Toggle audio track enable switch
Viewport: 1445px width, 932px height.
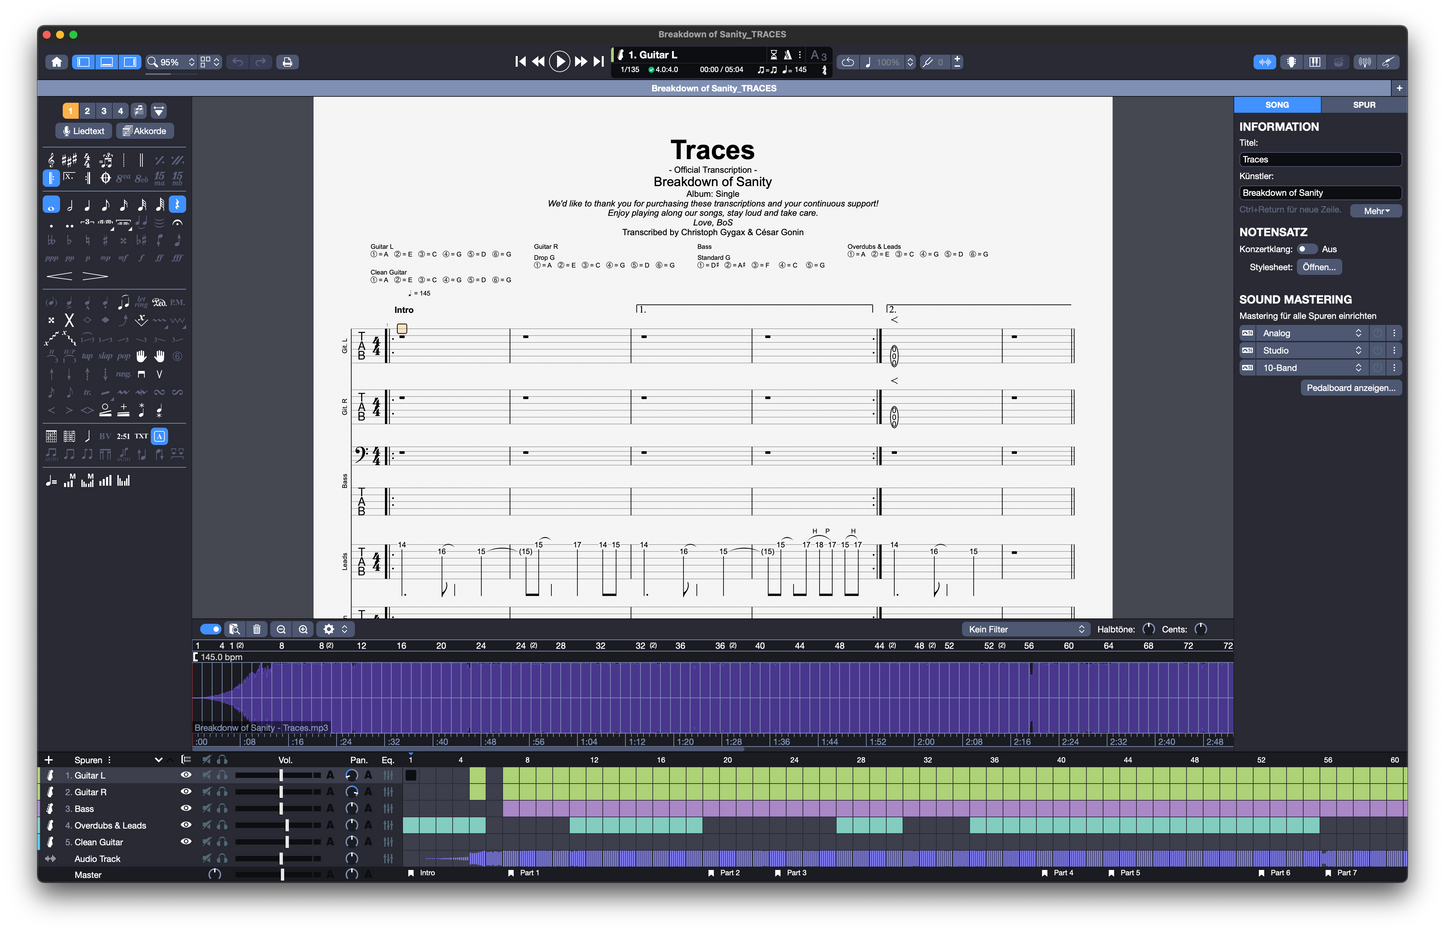click(x=210, y=629)
